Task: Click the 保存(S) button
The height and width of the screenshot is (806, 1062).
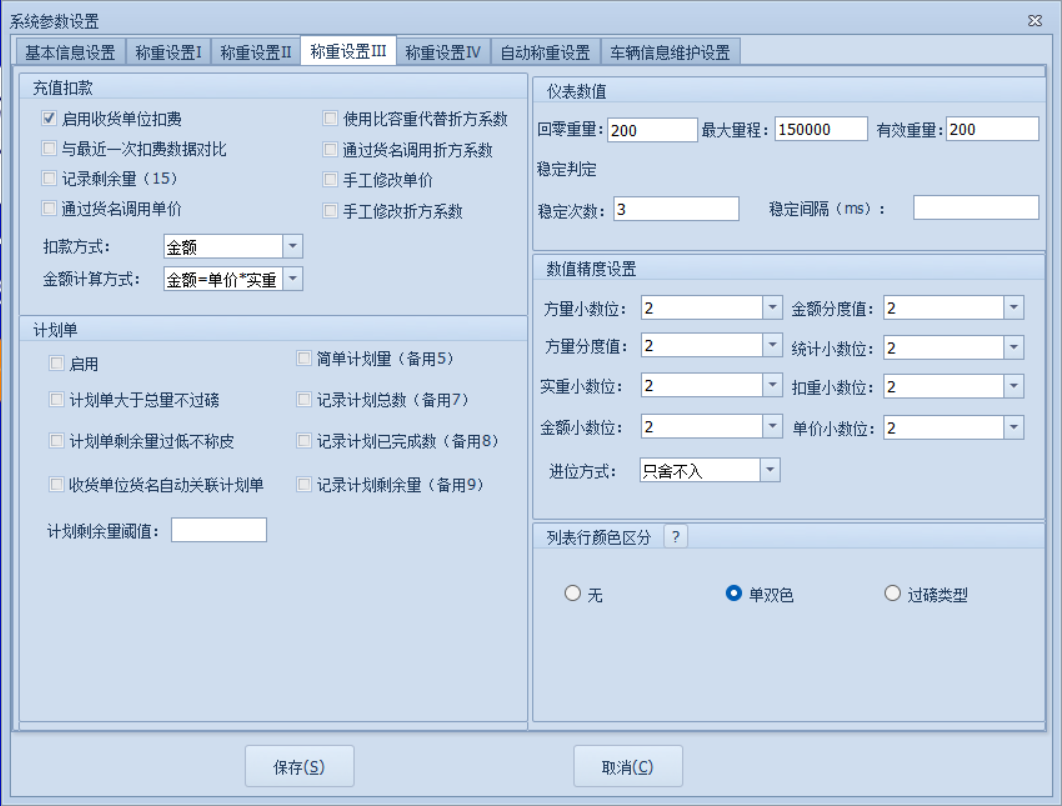Action: 299,765
